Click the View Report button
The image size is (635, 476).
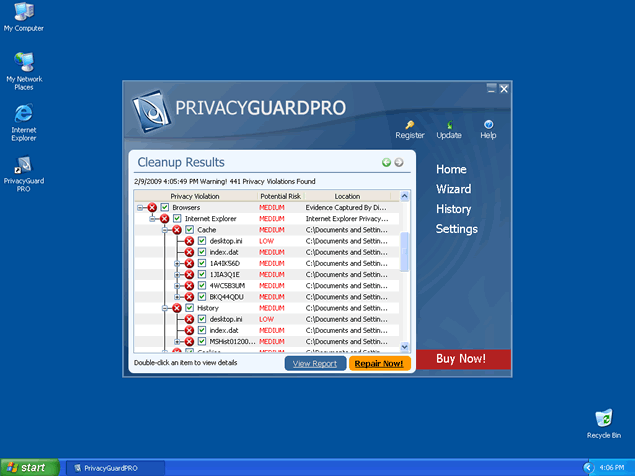(315, 363)
